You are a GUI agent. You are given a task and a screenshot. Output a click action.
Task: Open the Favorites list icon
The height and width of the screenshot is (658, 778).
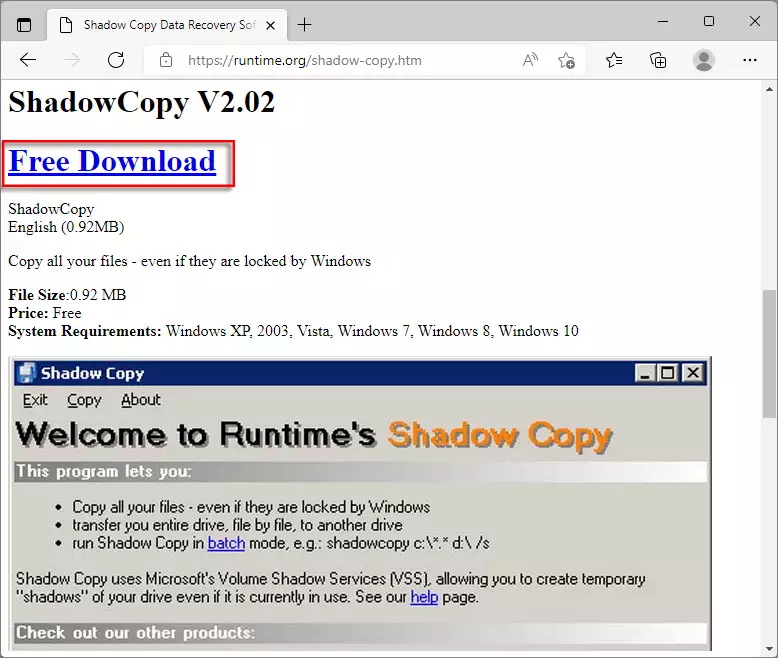coord(614,60)
